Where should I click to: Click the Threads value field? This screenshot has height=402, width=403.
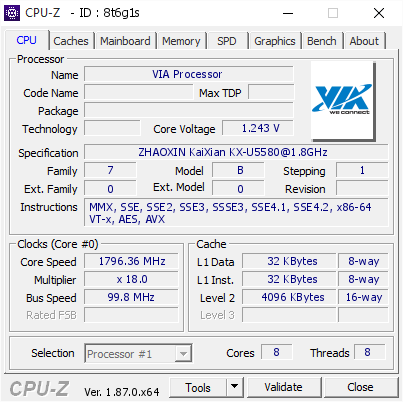369,352
